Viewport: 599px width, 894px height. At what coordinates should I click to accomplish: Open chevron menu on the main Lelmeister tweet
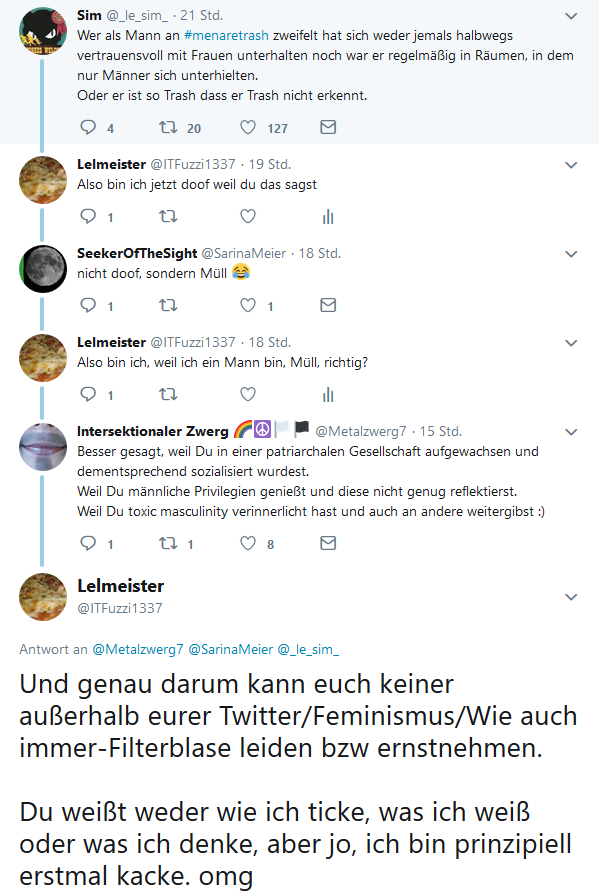pos(571,598)
